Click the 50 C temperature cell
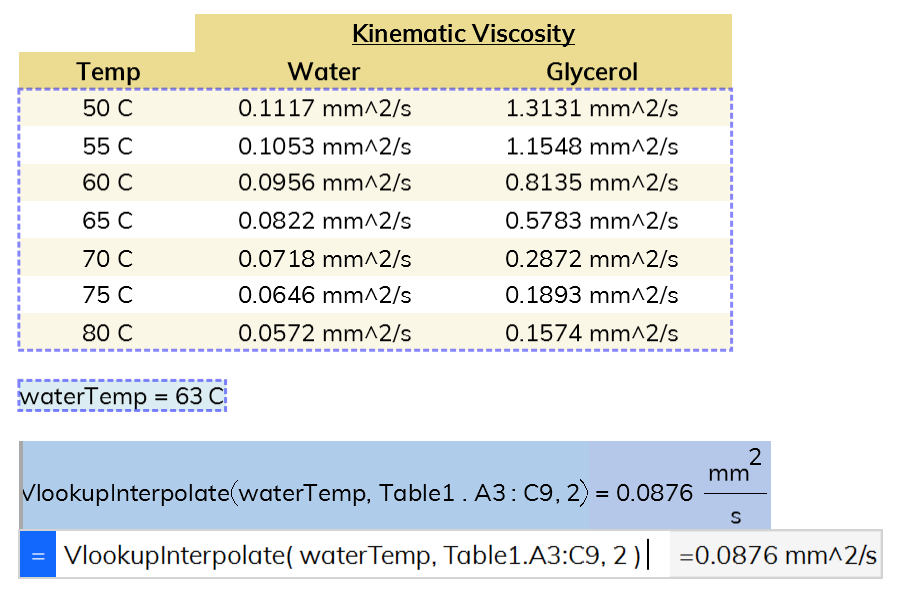 click(108, 109)
